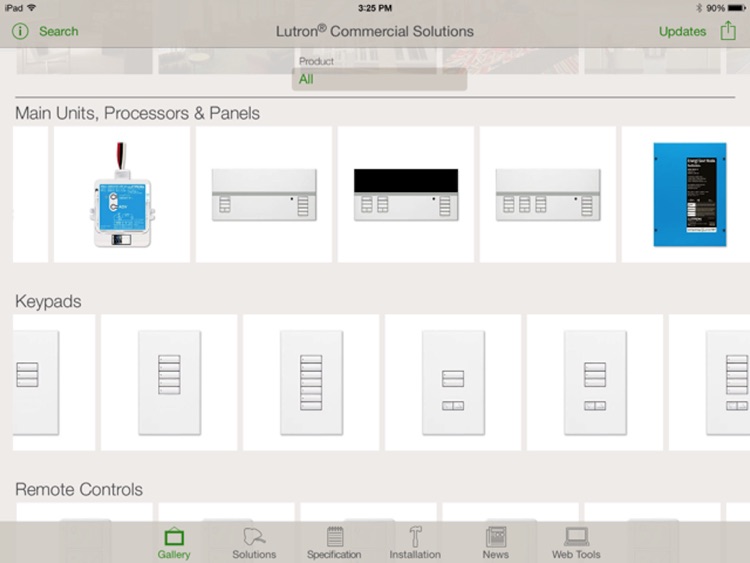Open the five-button keypad product
The height and width of the screenshot is (563, 750).
[169, 382]
